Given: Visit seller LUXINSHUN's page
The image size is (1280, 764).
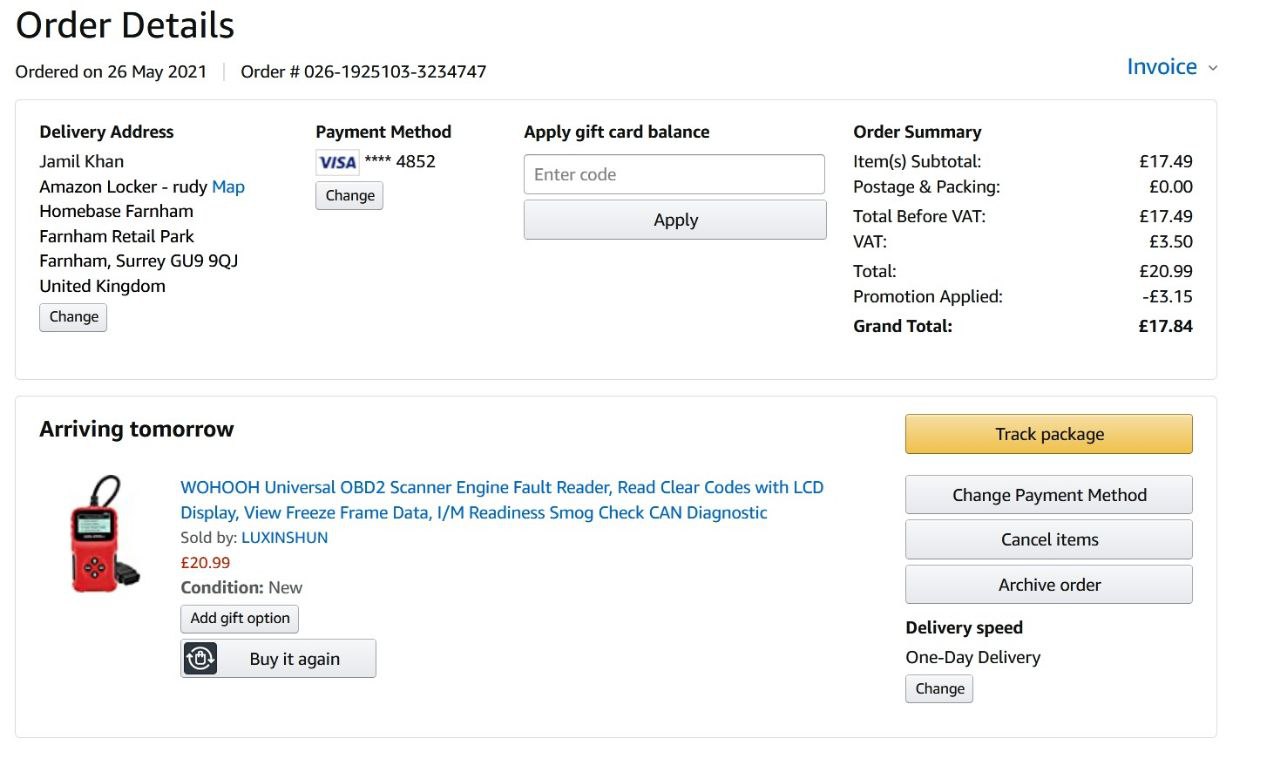Looking at the screenshot, I should [x=284, y=538].
